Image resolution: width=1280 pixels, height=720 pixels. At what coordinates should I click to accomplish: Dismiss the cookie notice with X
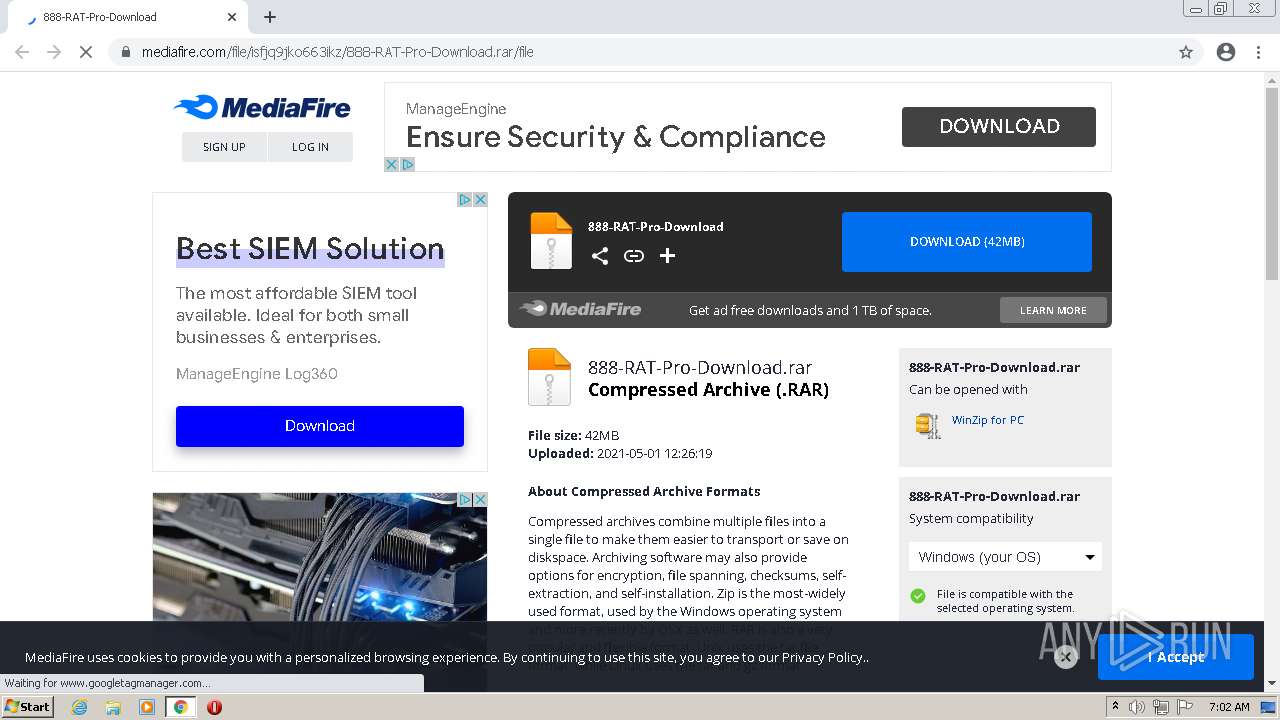(x=1066, y=657)
